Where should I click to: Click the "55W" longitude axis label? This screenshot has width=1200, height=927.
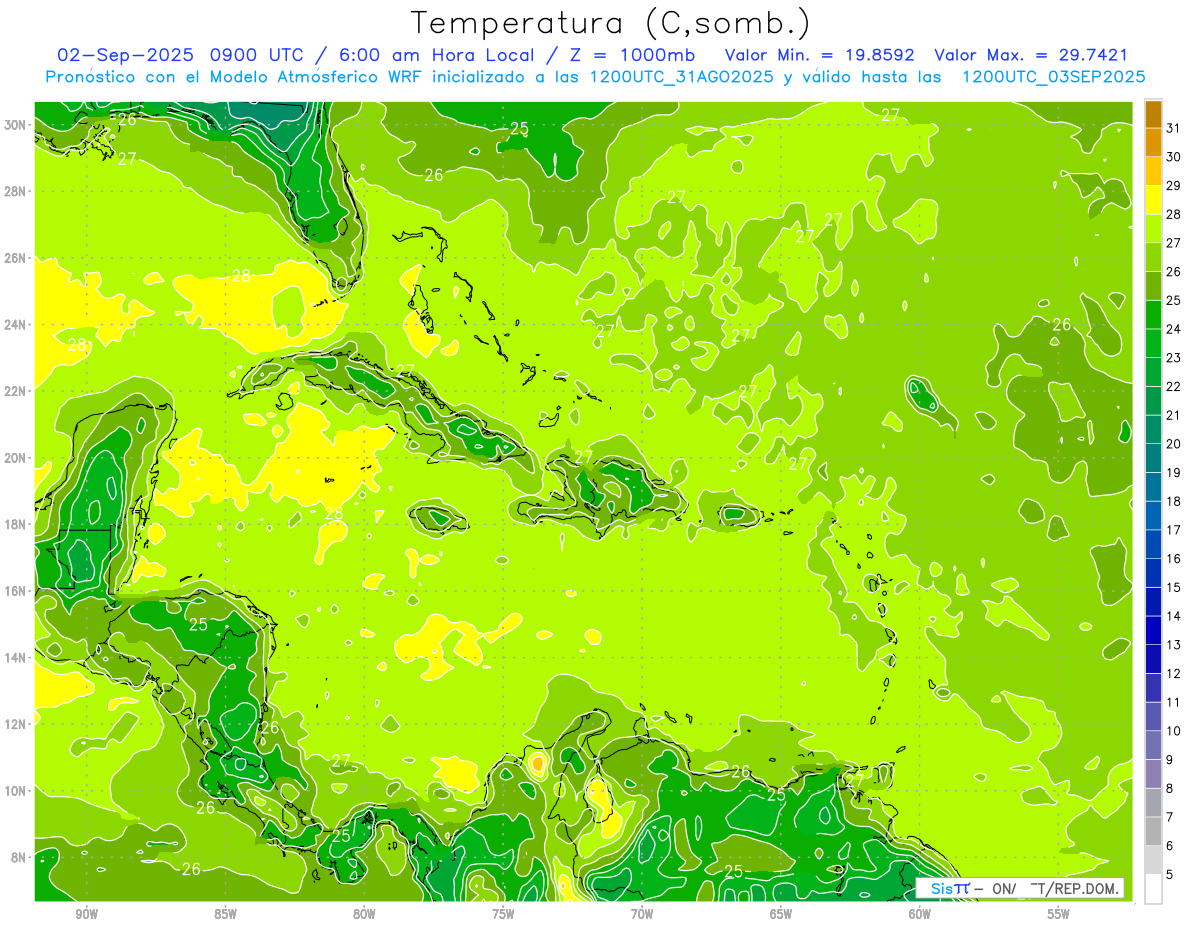point(1059,914)
